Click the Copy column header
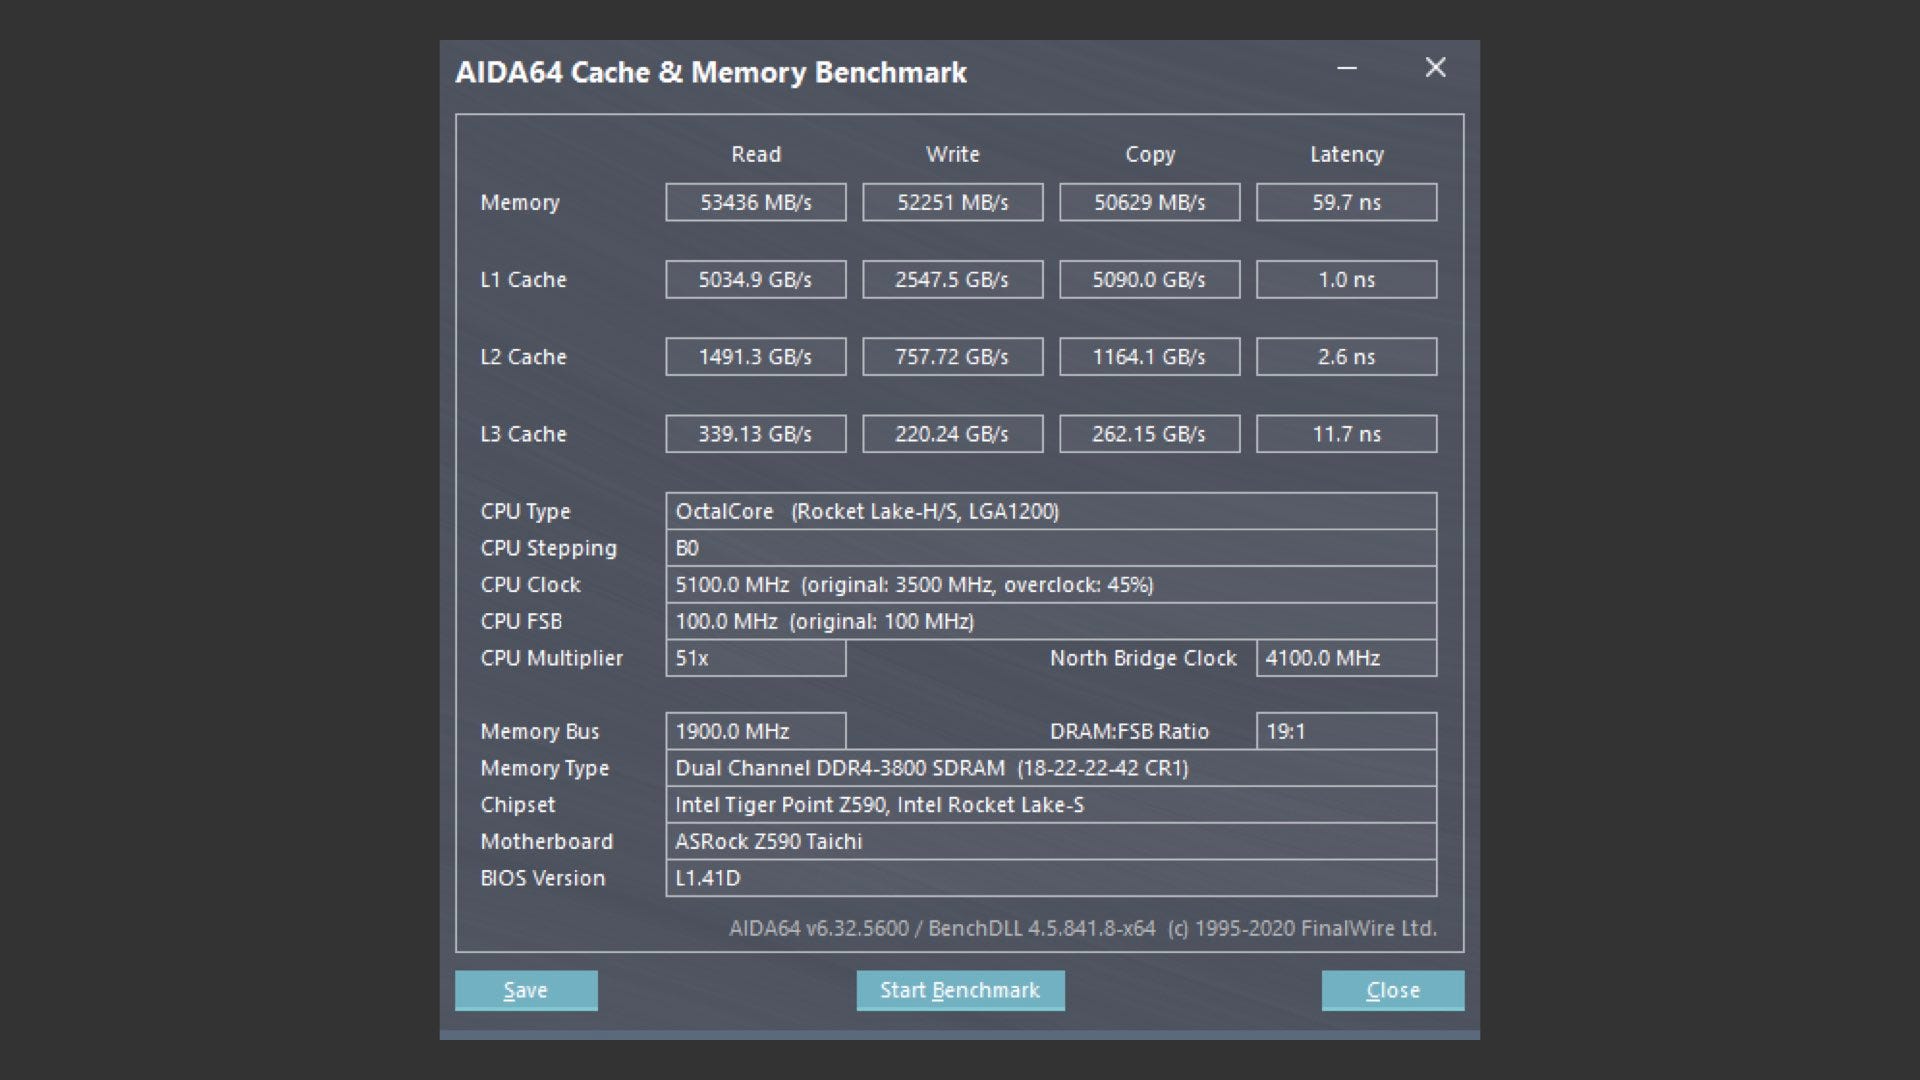 (x=1150, y=155)
